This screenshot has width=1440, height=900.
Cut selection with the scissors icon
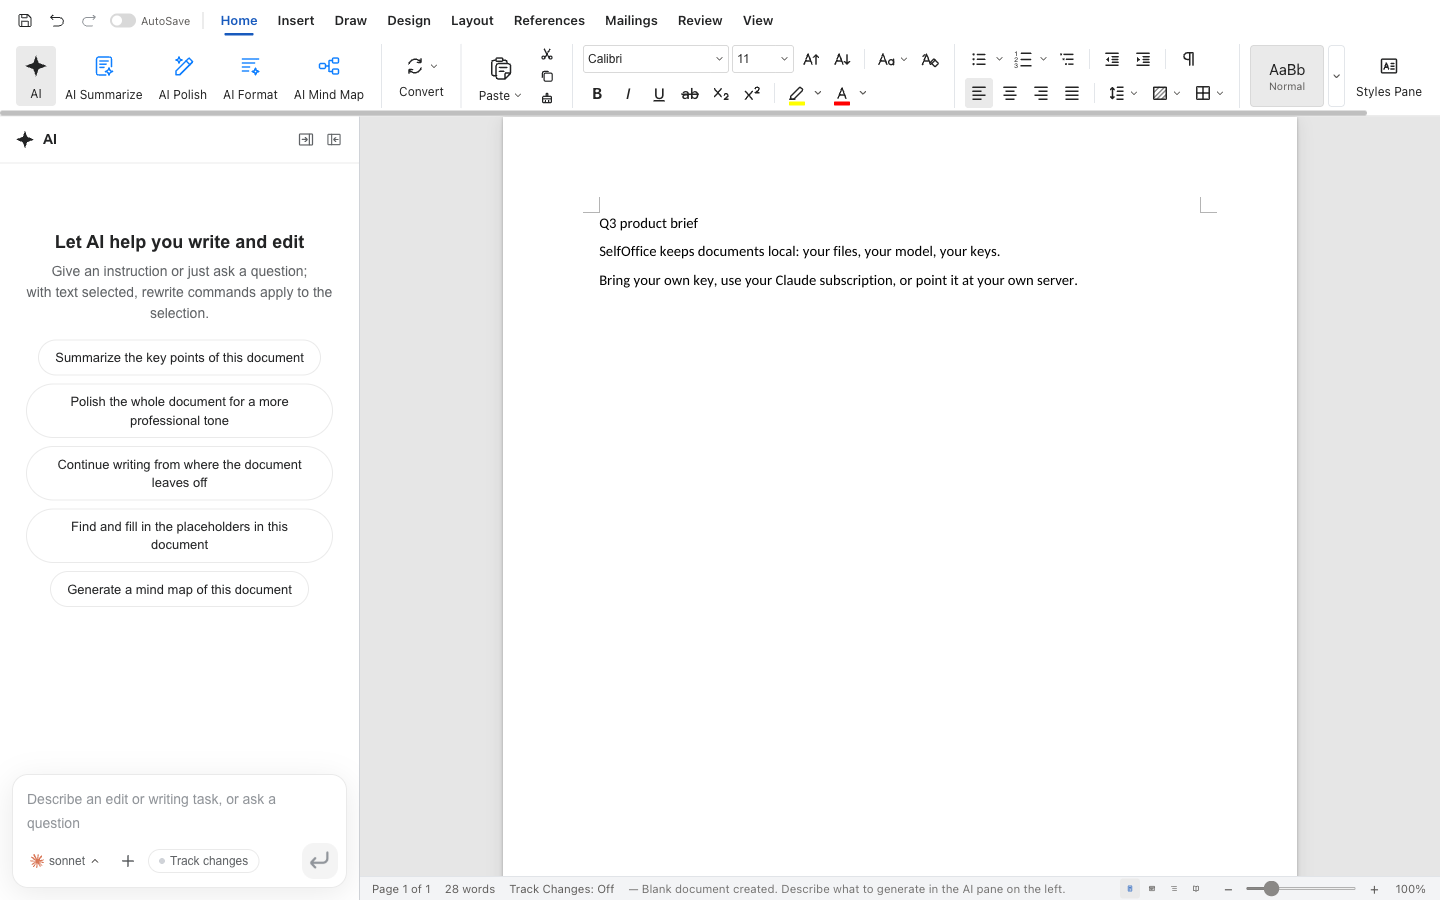[547, 54]
